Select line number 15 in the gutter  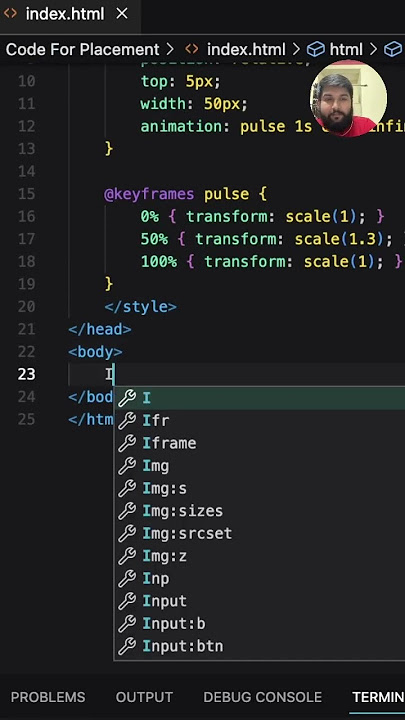coord(27,194)
